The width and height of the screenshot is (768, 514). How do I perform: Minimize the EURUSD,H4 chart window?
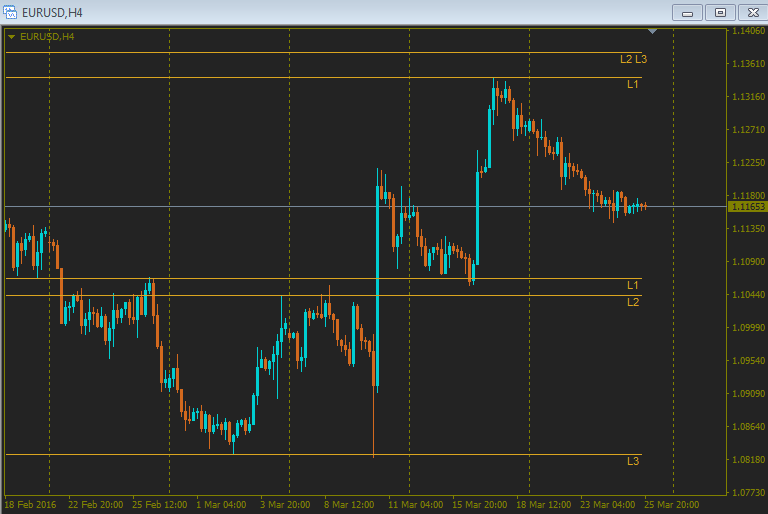(x=687, y=12)
